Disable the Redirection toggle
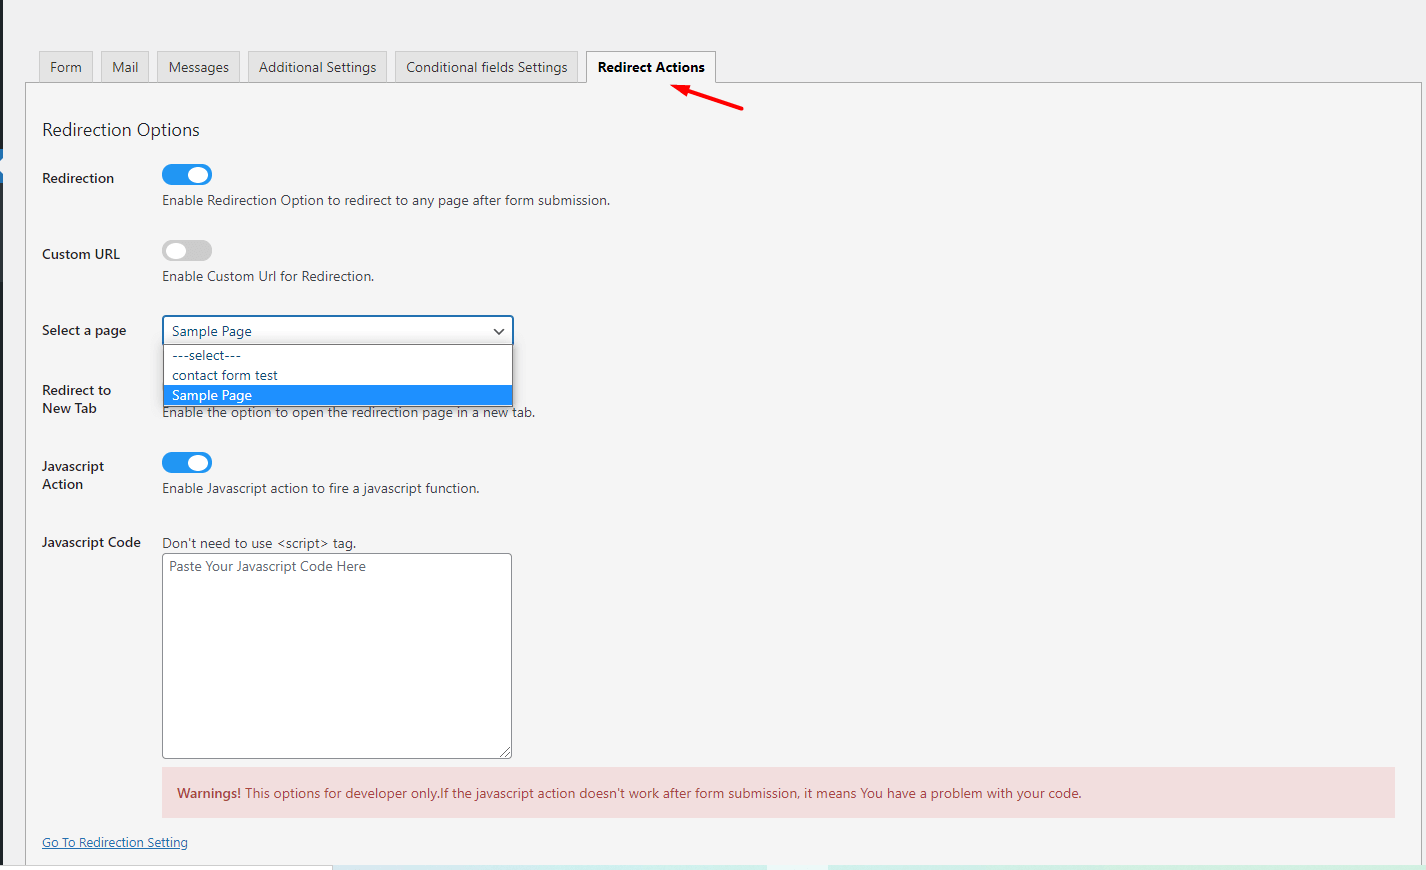The width and height of the screenshot is (1426, 870). 187,175
